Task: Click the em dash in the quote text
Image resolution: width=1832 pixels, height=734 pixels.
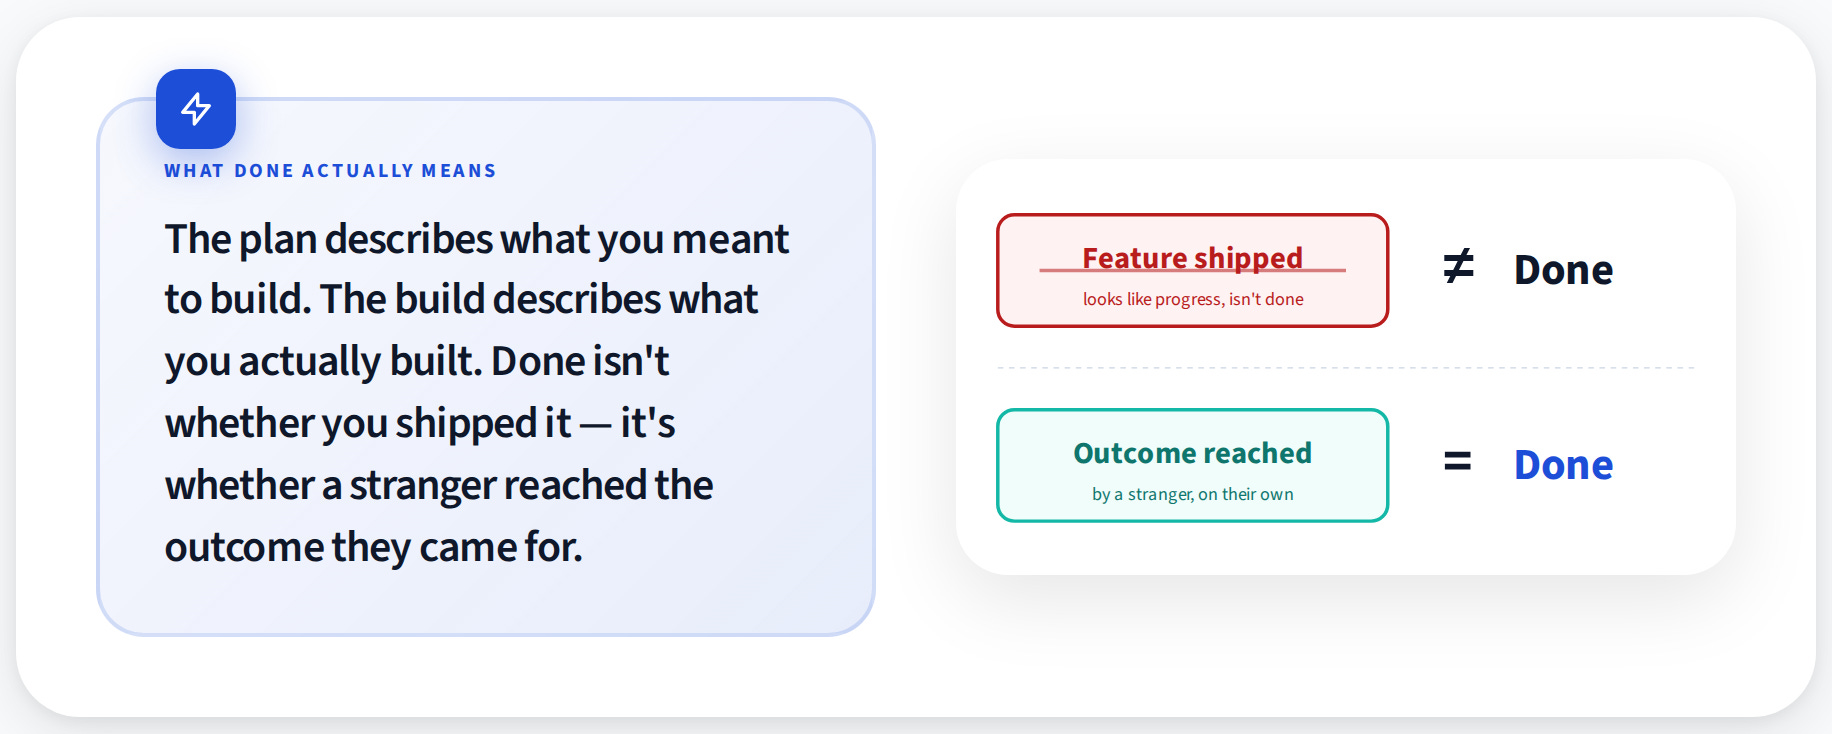Action: tap(595, 425)
